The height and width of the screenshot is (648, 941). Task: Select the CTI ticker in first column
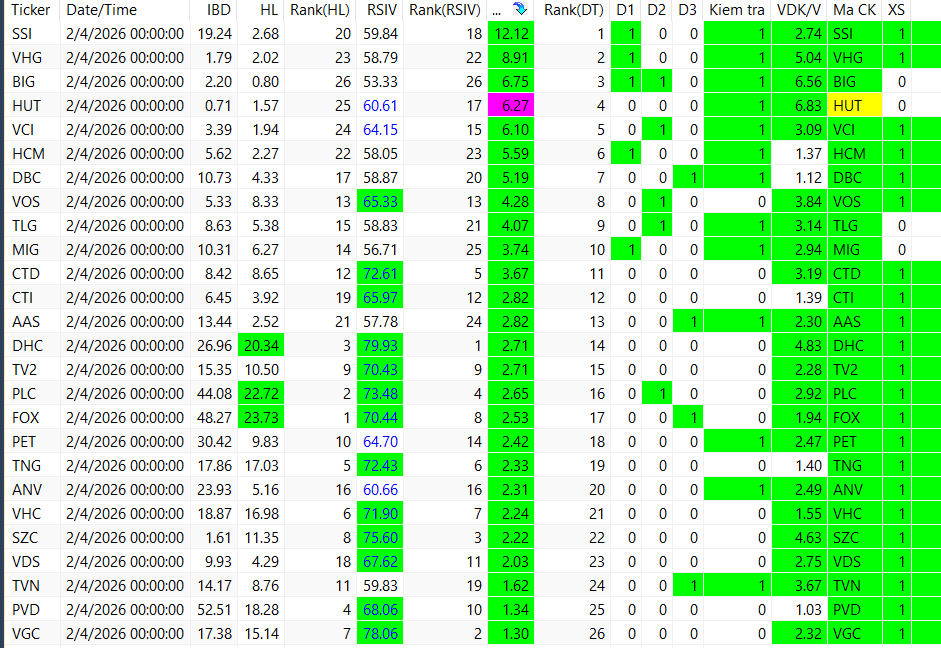point(23,298)
